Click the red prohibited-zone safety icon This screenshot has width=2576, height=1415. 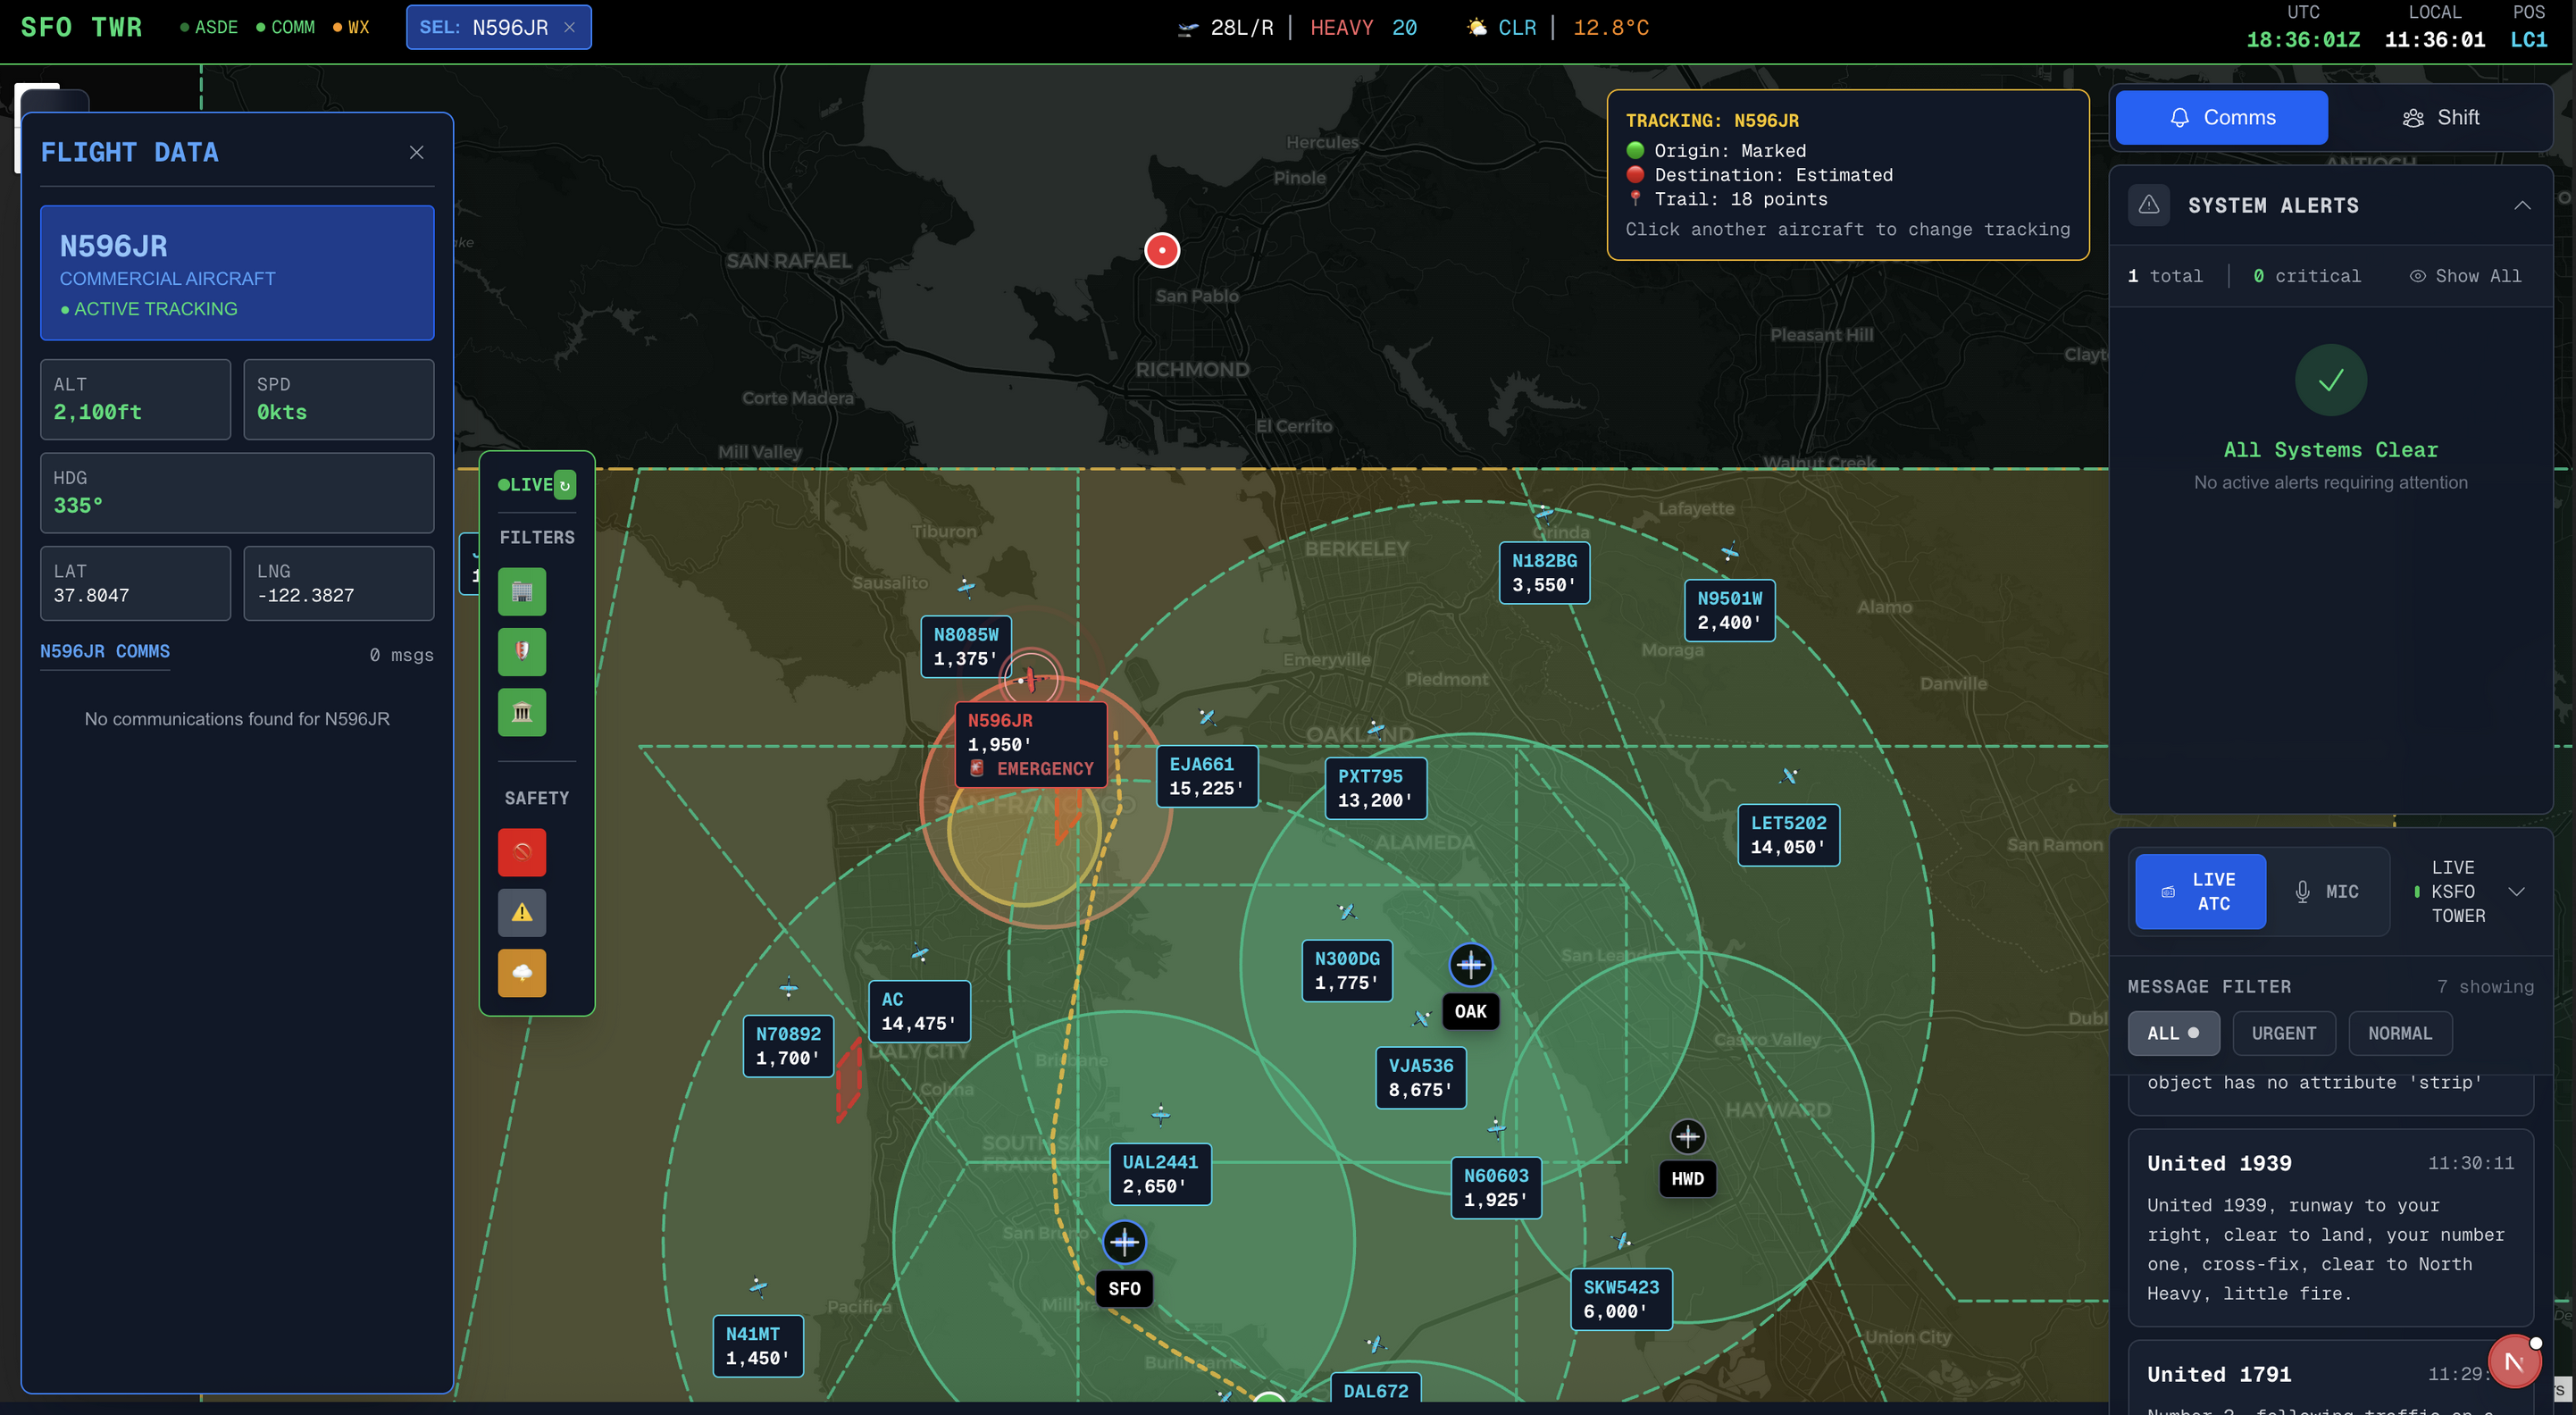(522, 852)
